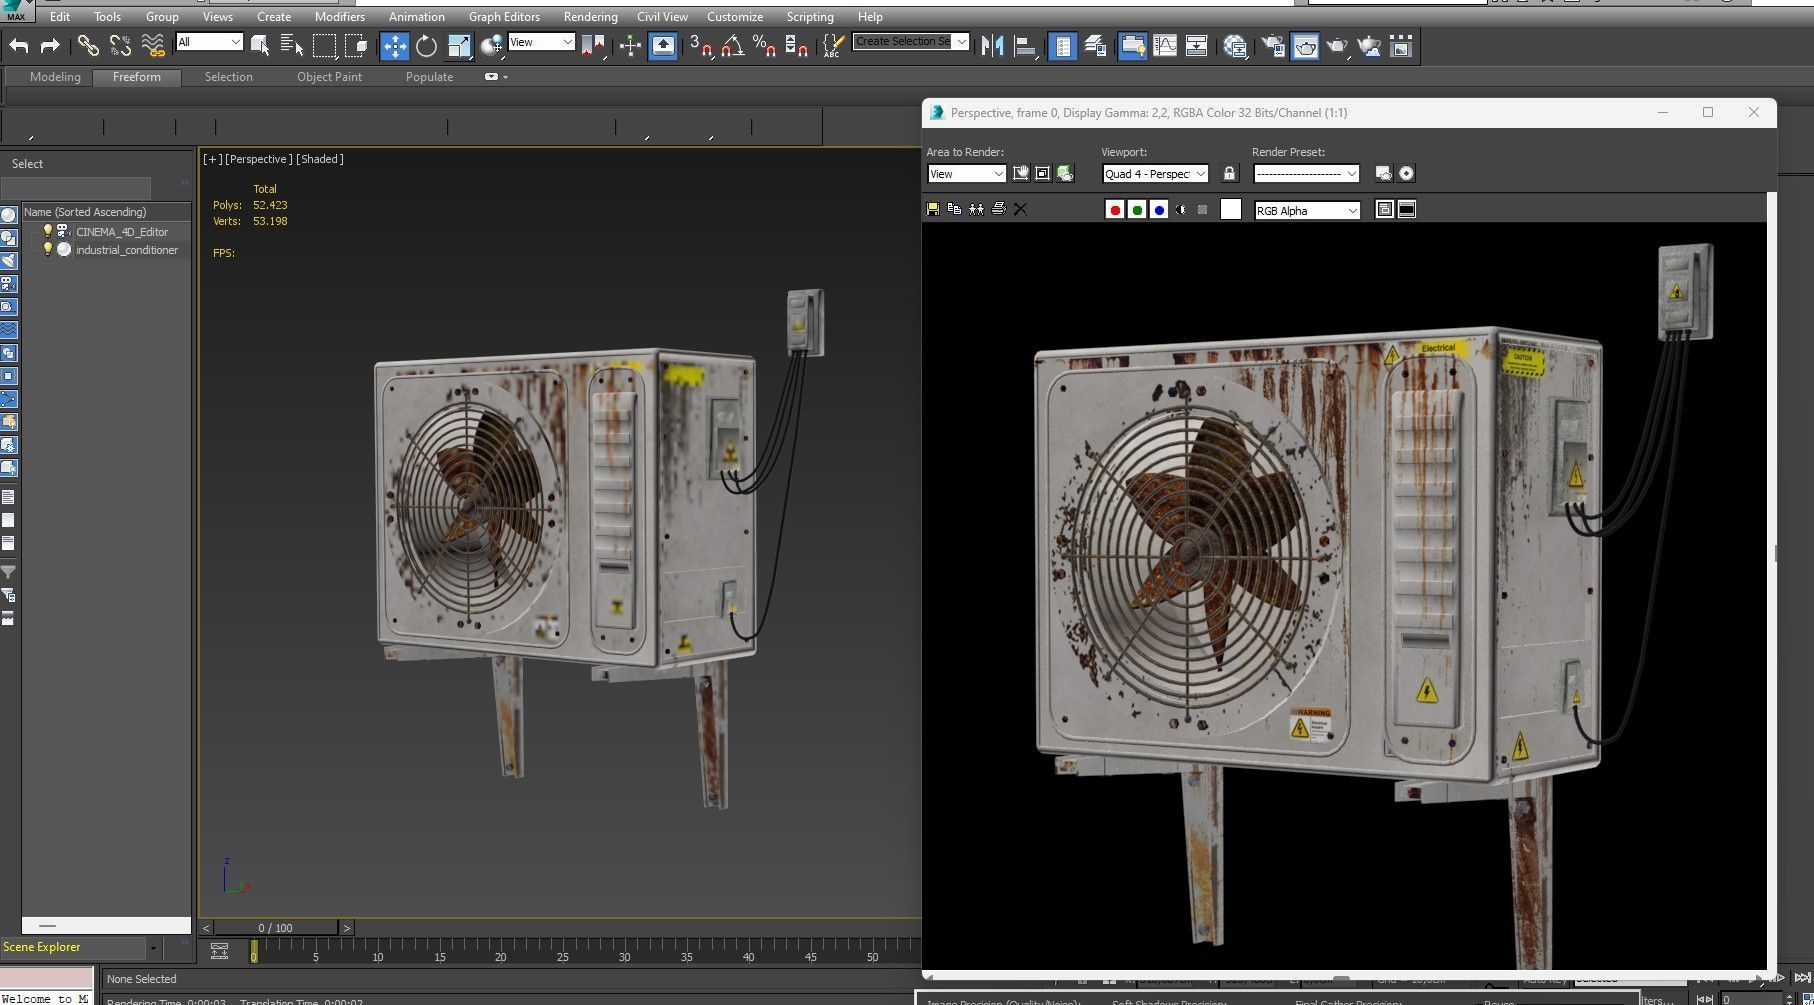The image size is (1814, 1005).
Task: Open the Rendering menu
Action: tap(590, 17)
